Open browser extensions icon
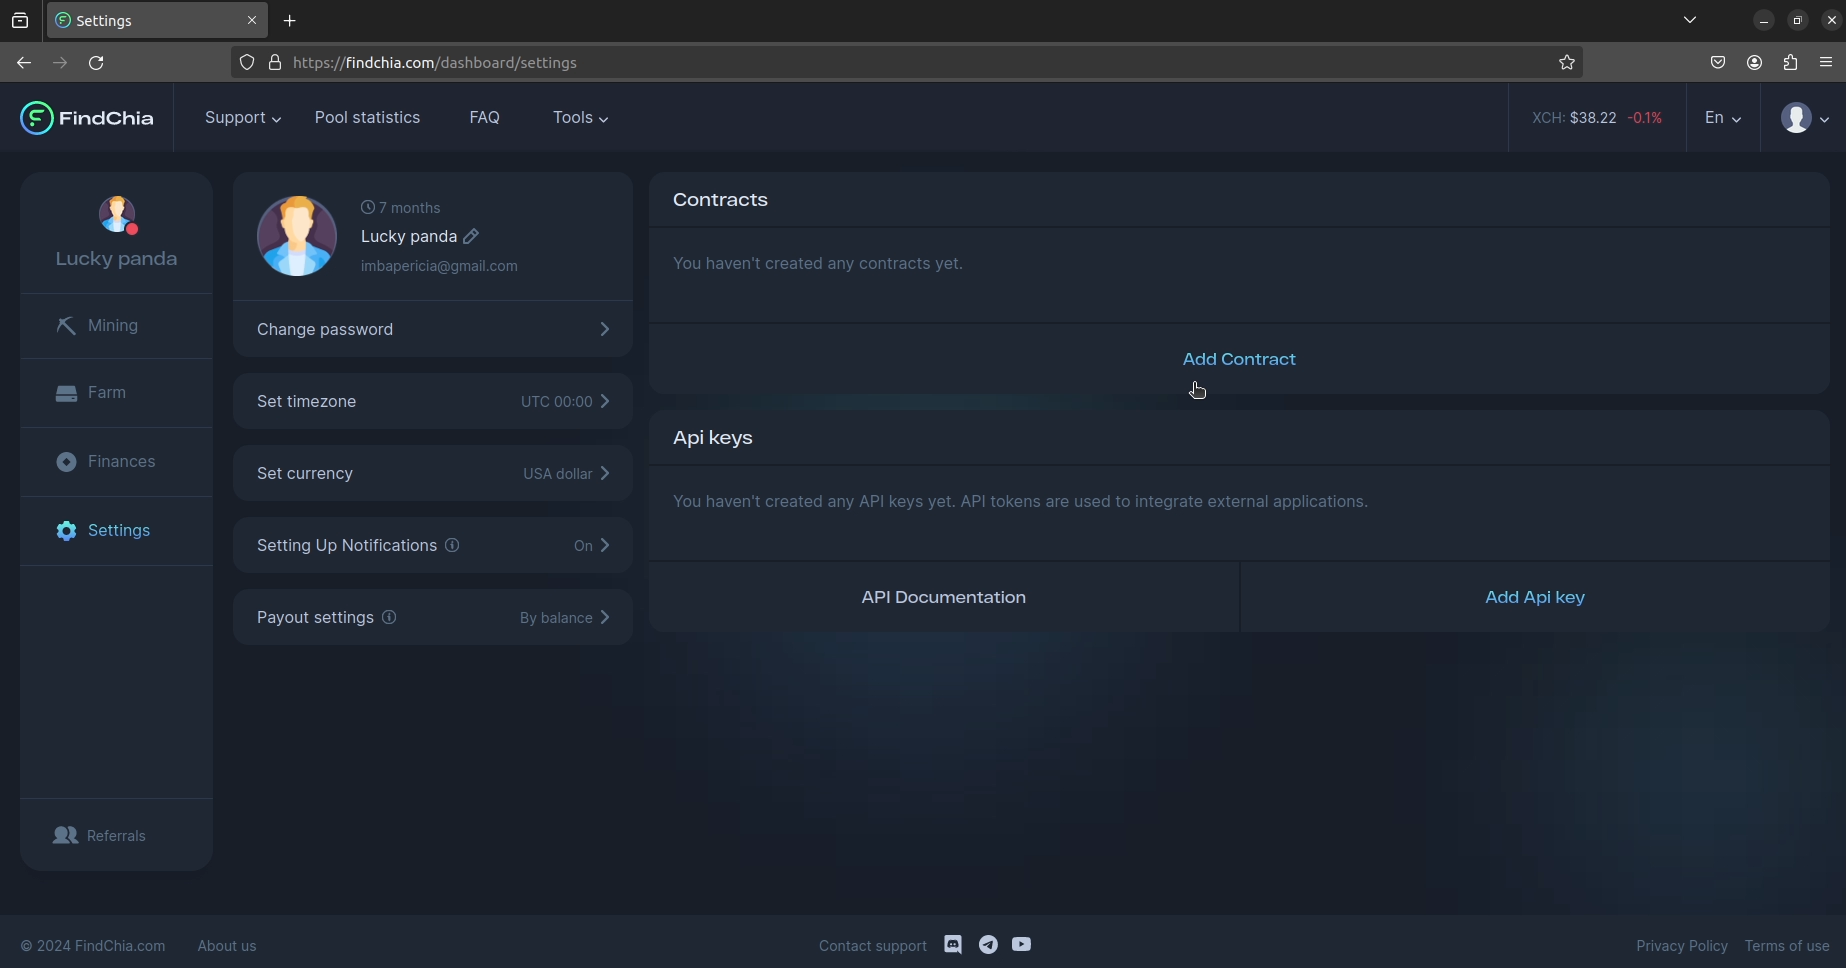Screen dimensions: 1846x968 coord(1790,62)
